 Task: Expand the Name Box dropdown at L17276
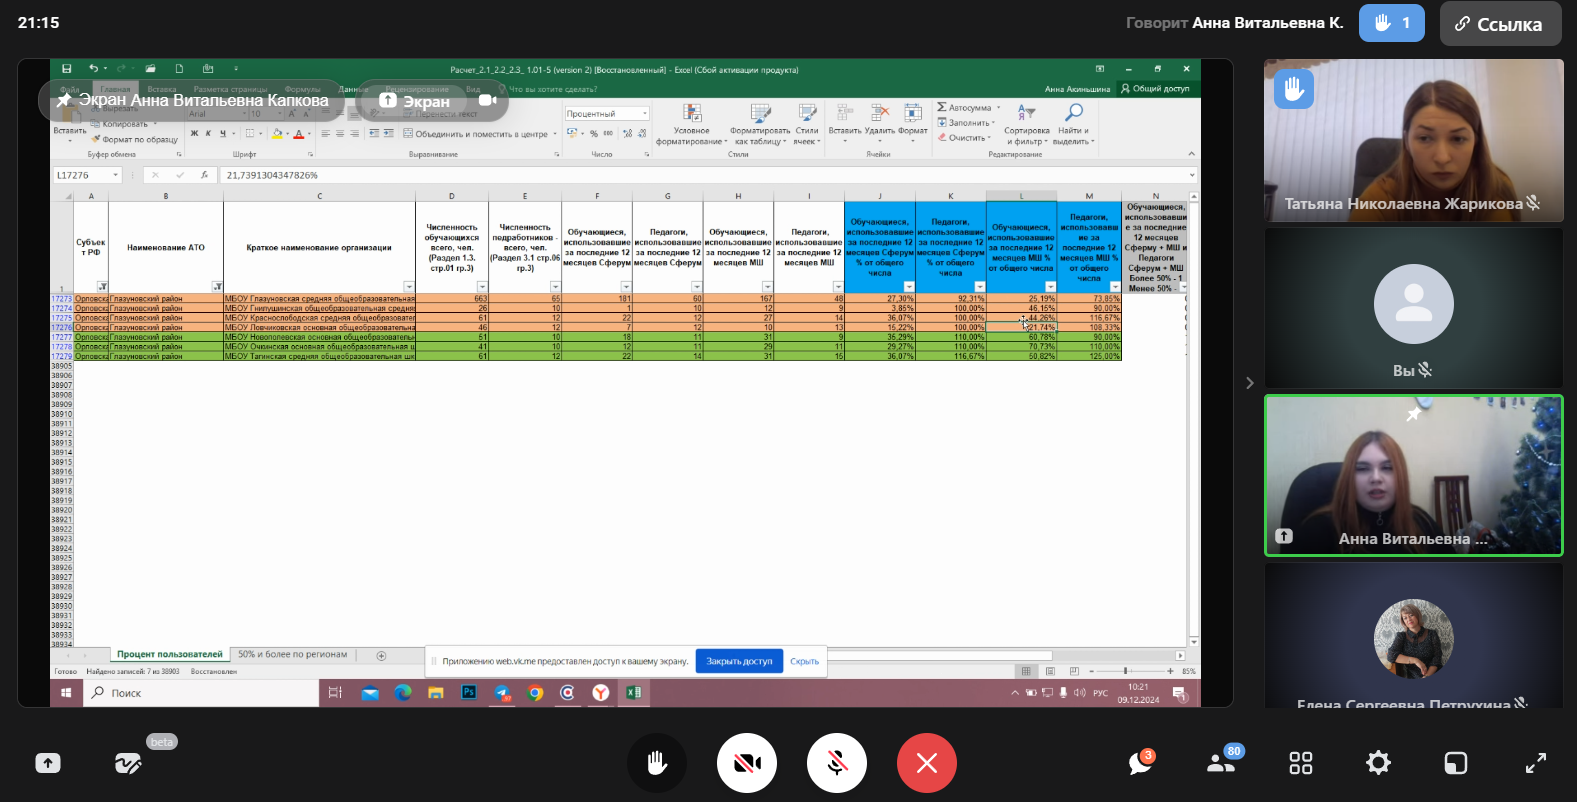(x=116, y=175)
